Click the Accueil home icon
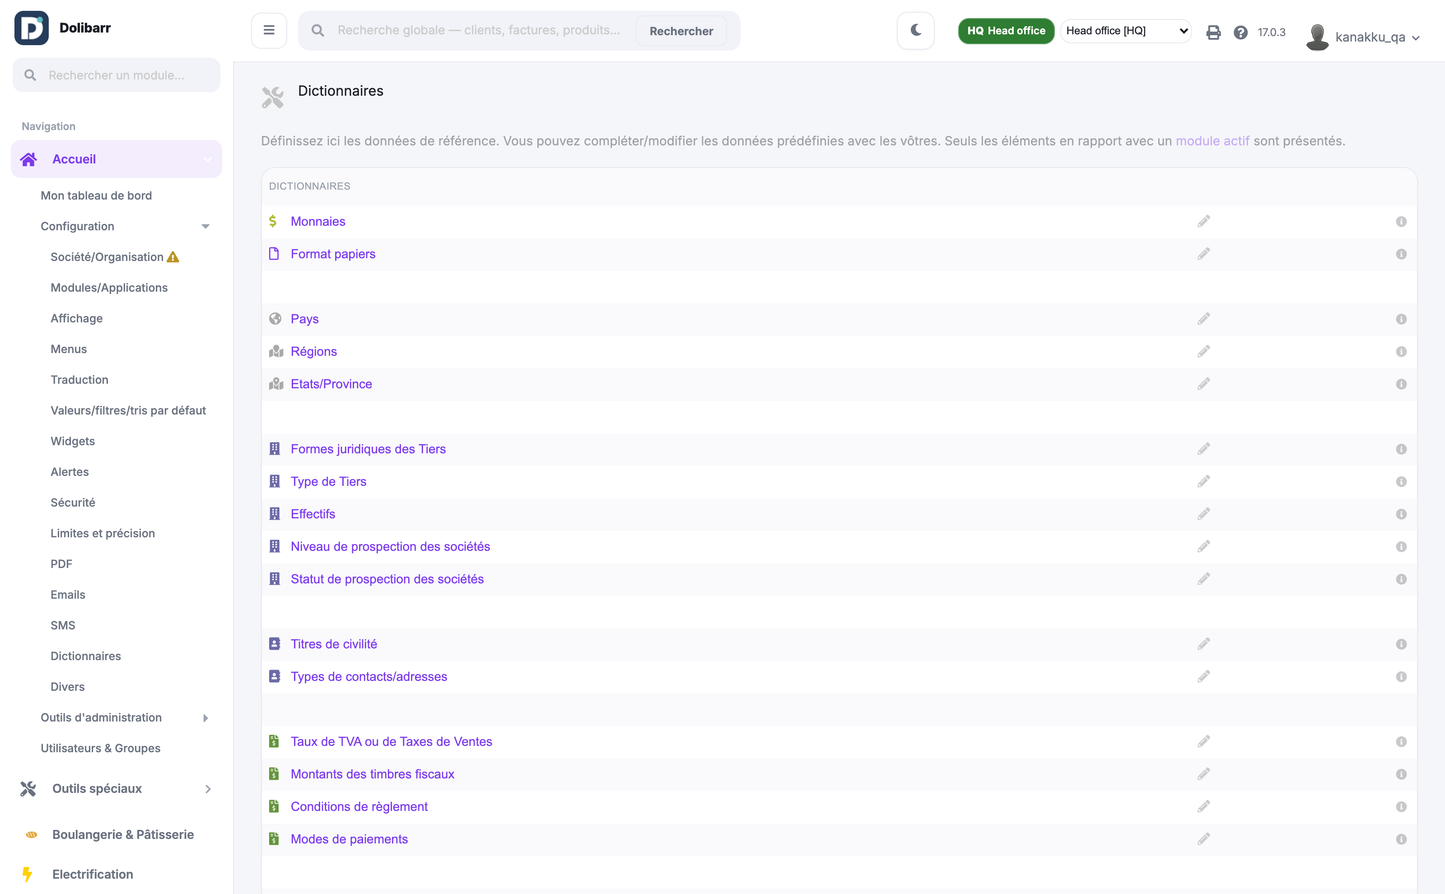This screenshot has width=1445, height=894. click(29, 159)
